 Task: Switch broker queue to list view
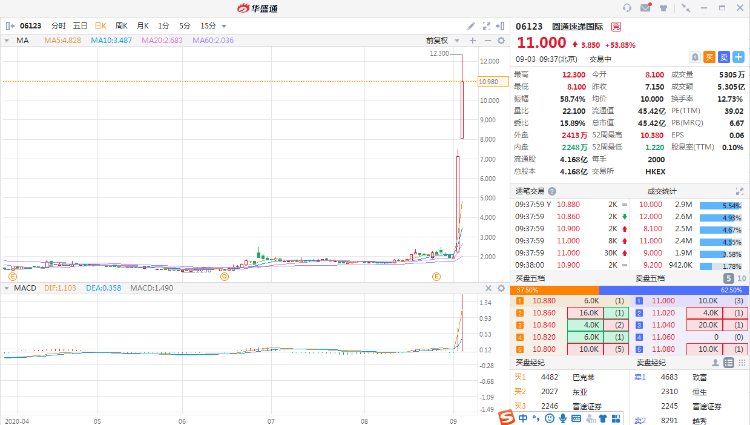(728, 363)
